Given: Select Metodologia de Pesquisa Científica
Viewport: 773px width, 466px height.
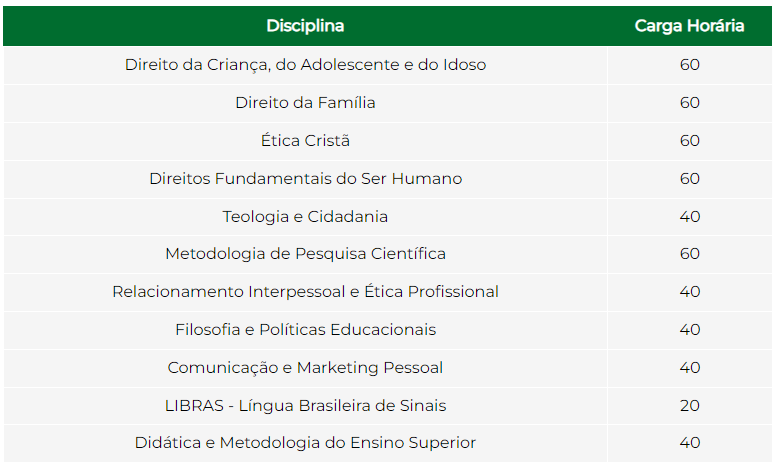Looking at the screenshot, I should point(305,253).
